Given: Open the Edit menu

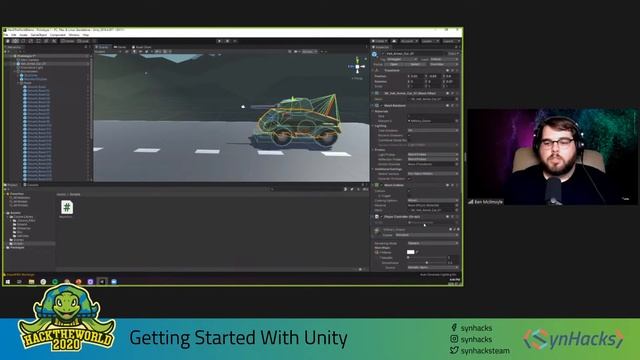Looking at the screenshot, I should (x=14, y=35).
